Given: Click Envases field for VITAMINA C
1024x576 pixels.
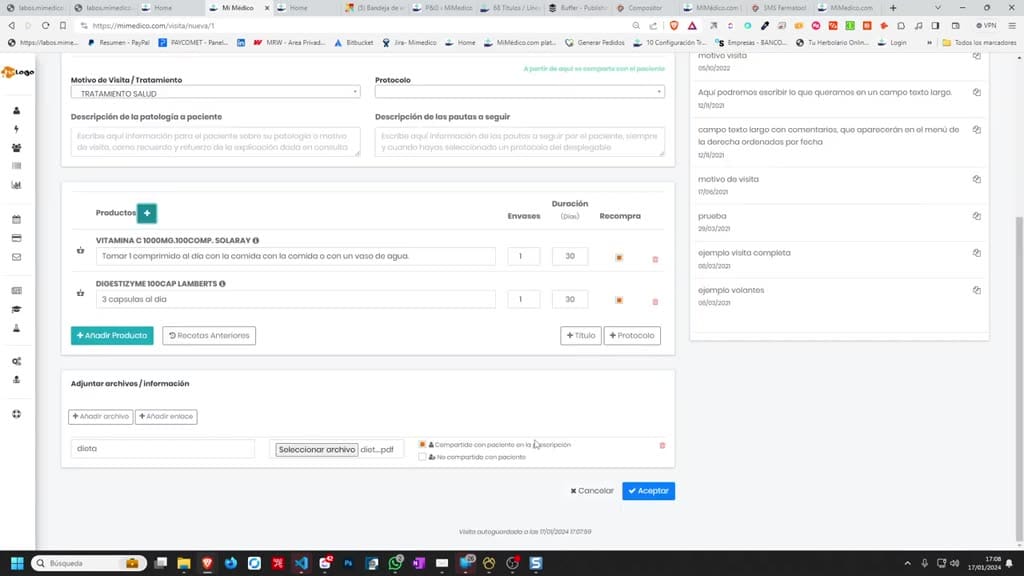Looking at the screenshot, I should pyautogui.click(x=524, y=256).
